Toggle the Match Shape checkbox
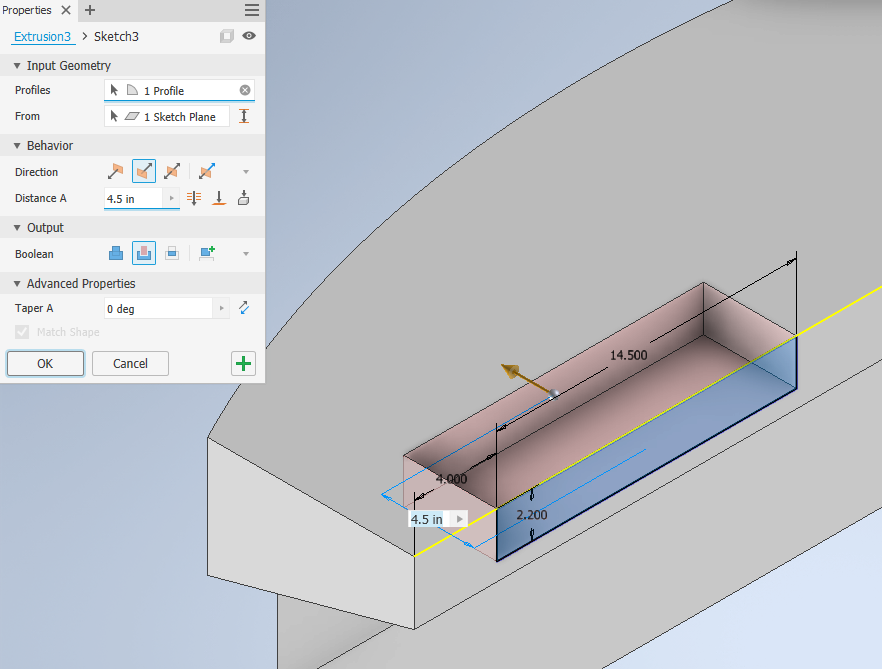Viewport: 882px width, 669px height. coord(22,332)
